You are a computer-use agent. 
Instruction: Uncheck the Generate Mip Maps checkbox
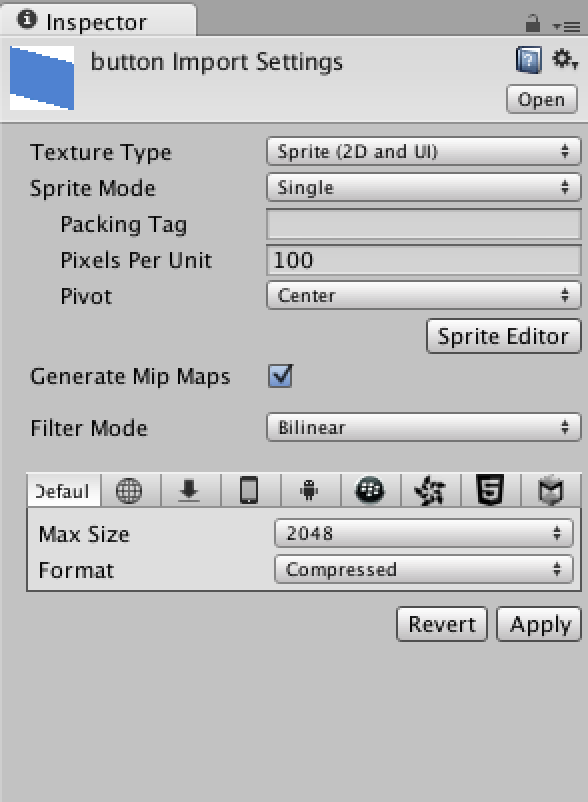tap(280, 376)
